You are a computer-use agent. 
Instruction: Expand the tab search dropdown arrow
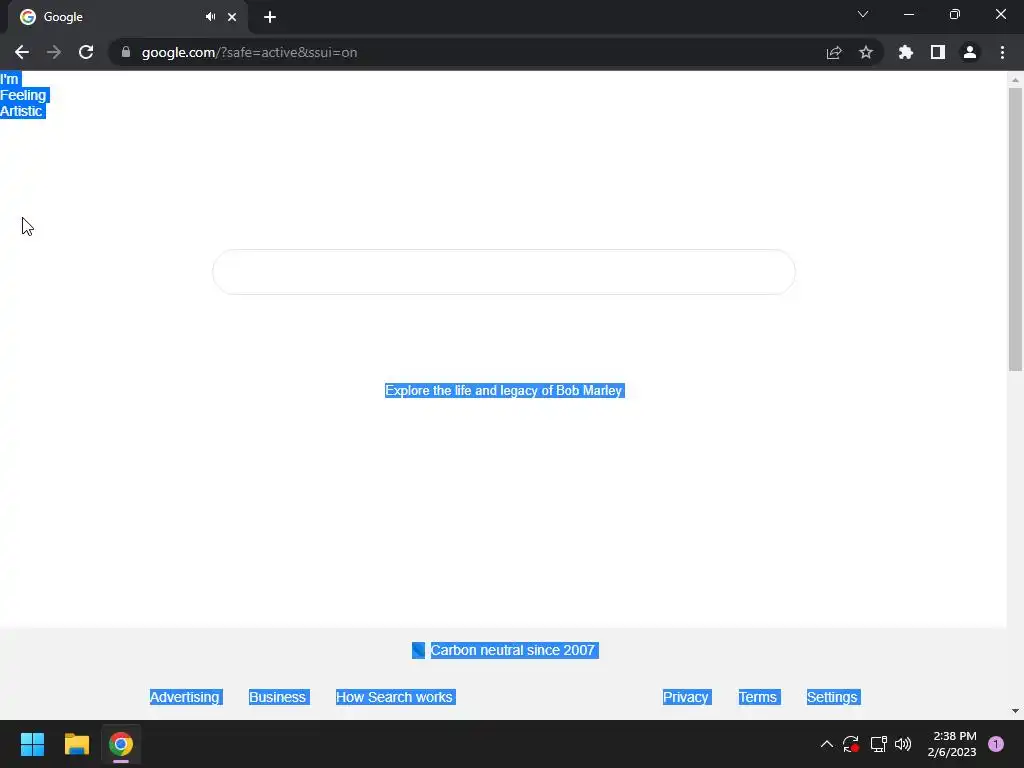[x=863, y=14]
